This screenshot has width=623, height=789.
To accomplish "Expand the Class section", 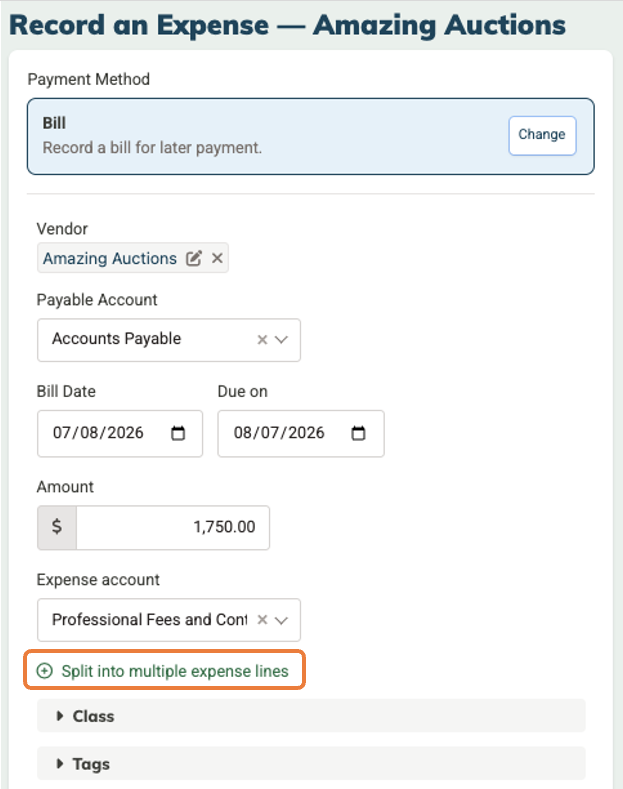I will (x=311, y=716).
